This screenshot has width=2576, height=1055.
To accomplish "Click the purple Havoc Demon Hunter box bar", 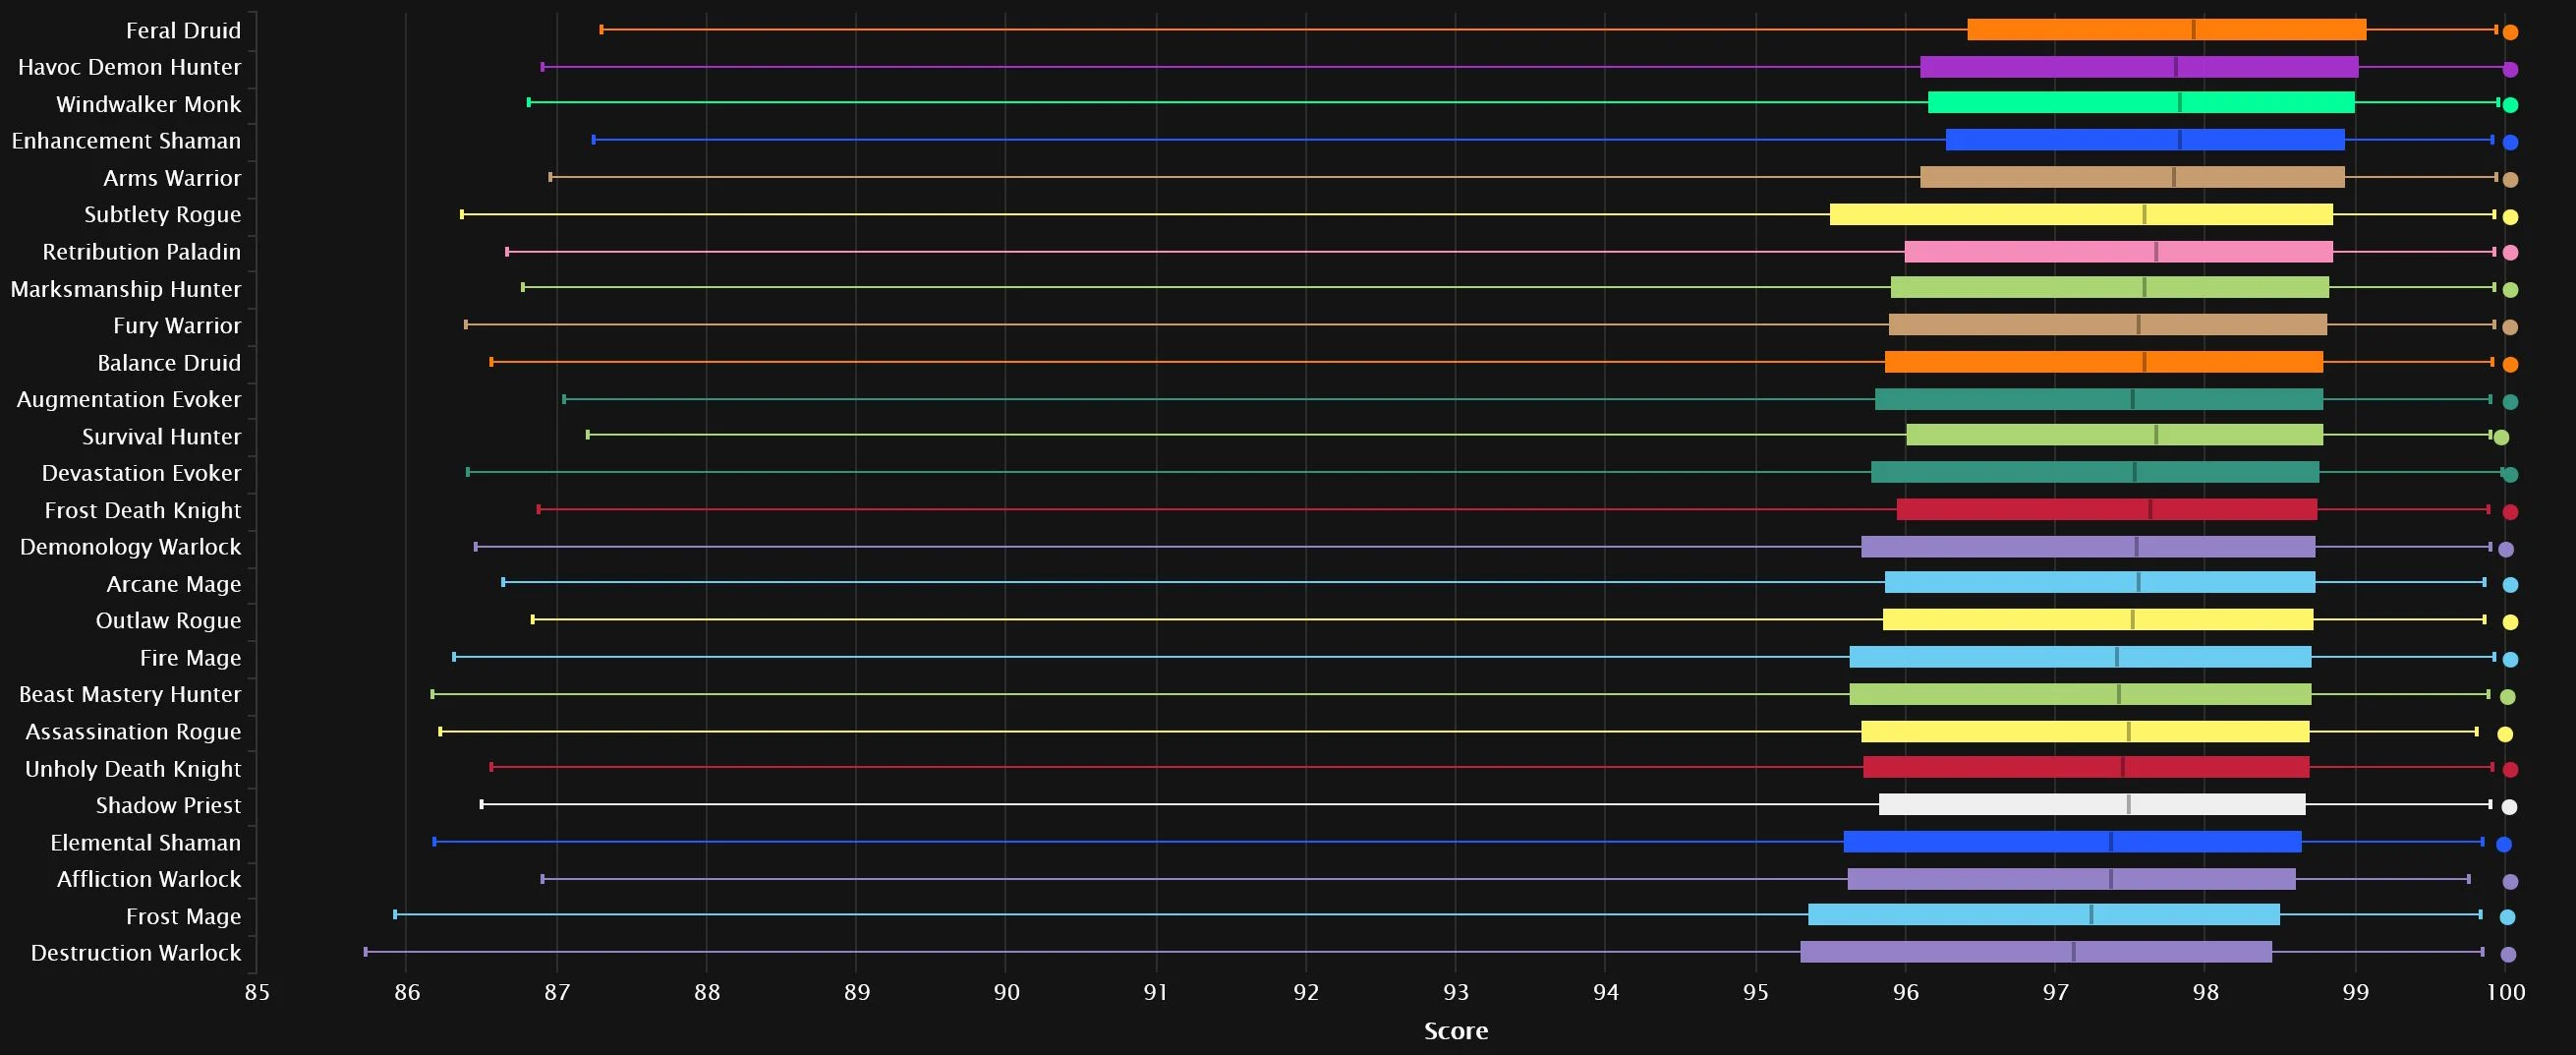I will point(2140,67).
